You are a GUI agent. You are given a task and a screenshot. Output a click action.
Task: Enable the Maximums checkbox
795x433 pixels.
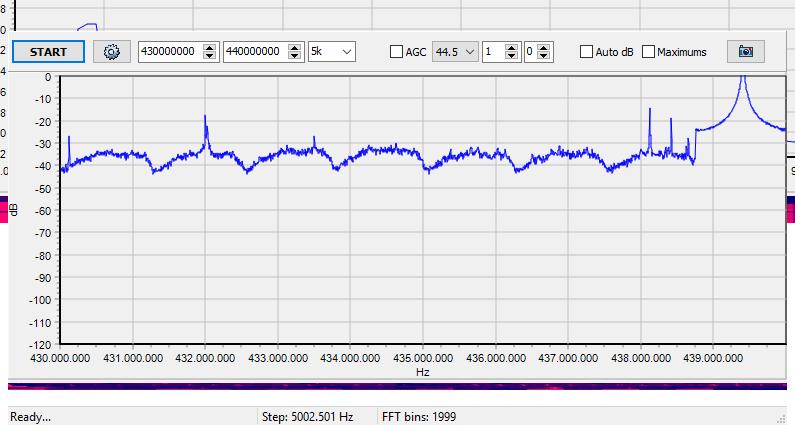[648, 52]
